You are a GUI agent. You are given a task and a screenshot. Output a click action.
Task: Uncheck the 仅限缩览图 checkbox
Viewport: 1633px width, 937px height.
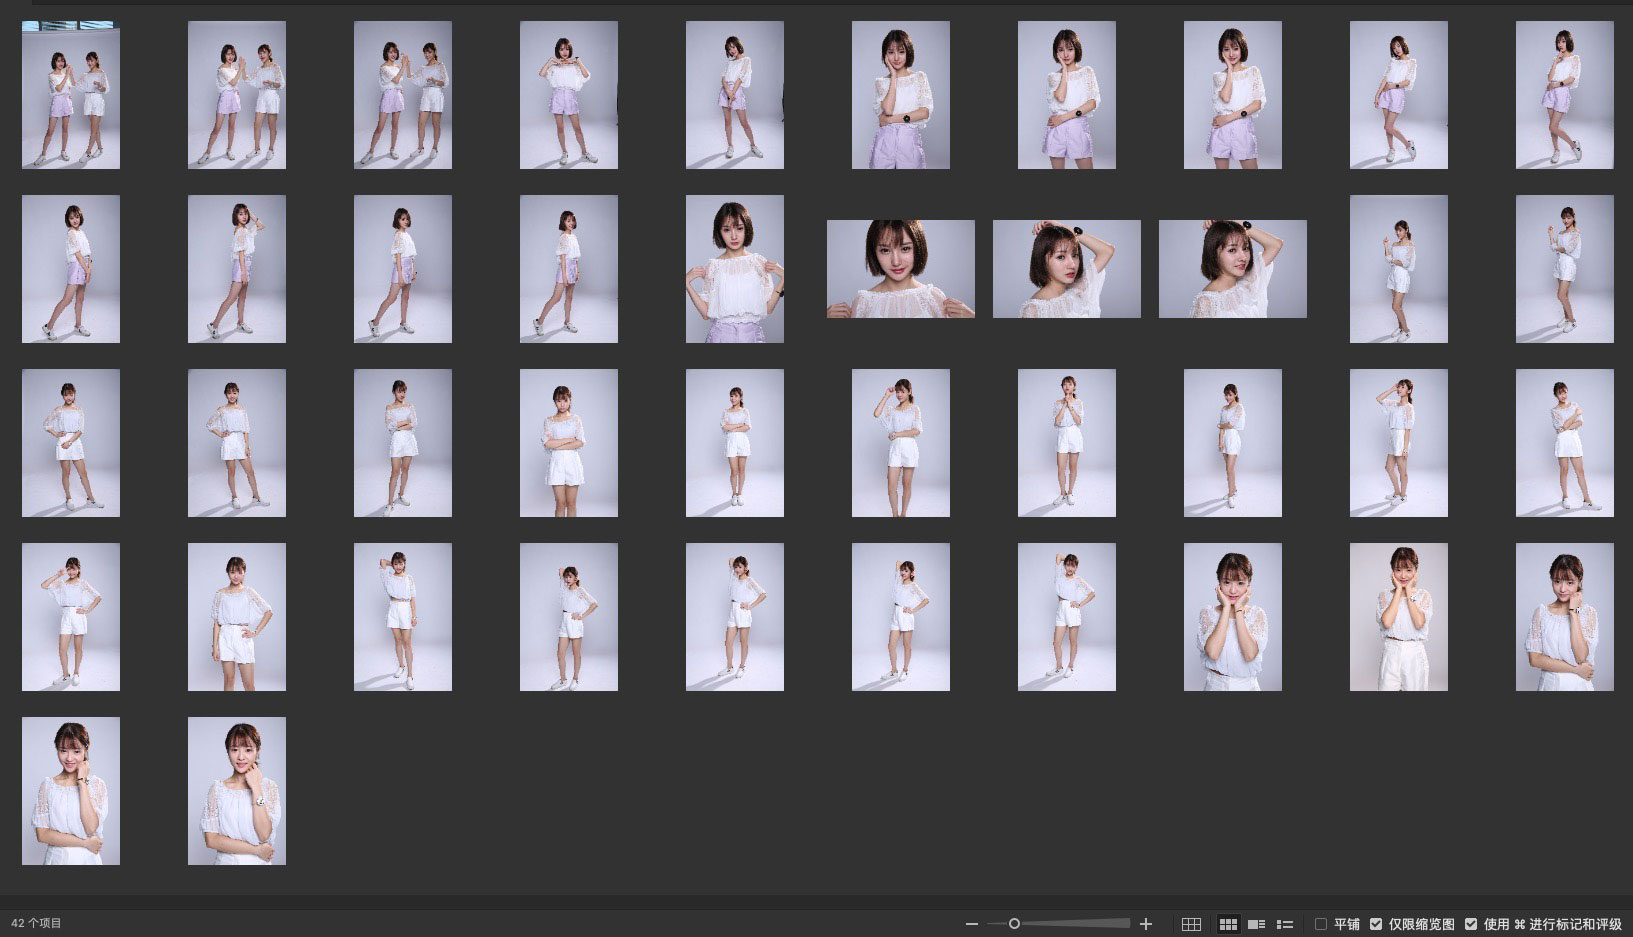(x=1376, y=924)
